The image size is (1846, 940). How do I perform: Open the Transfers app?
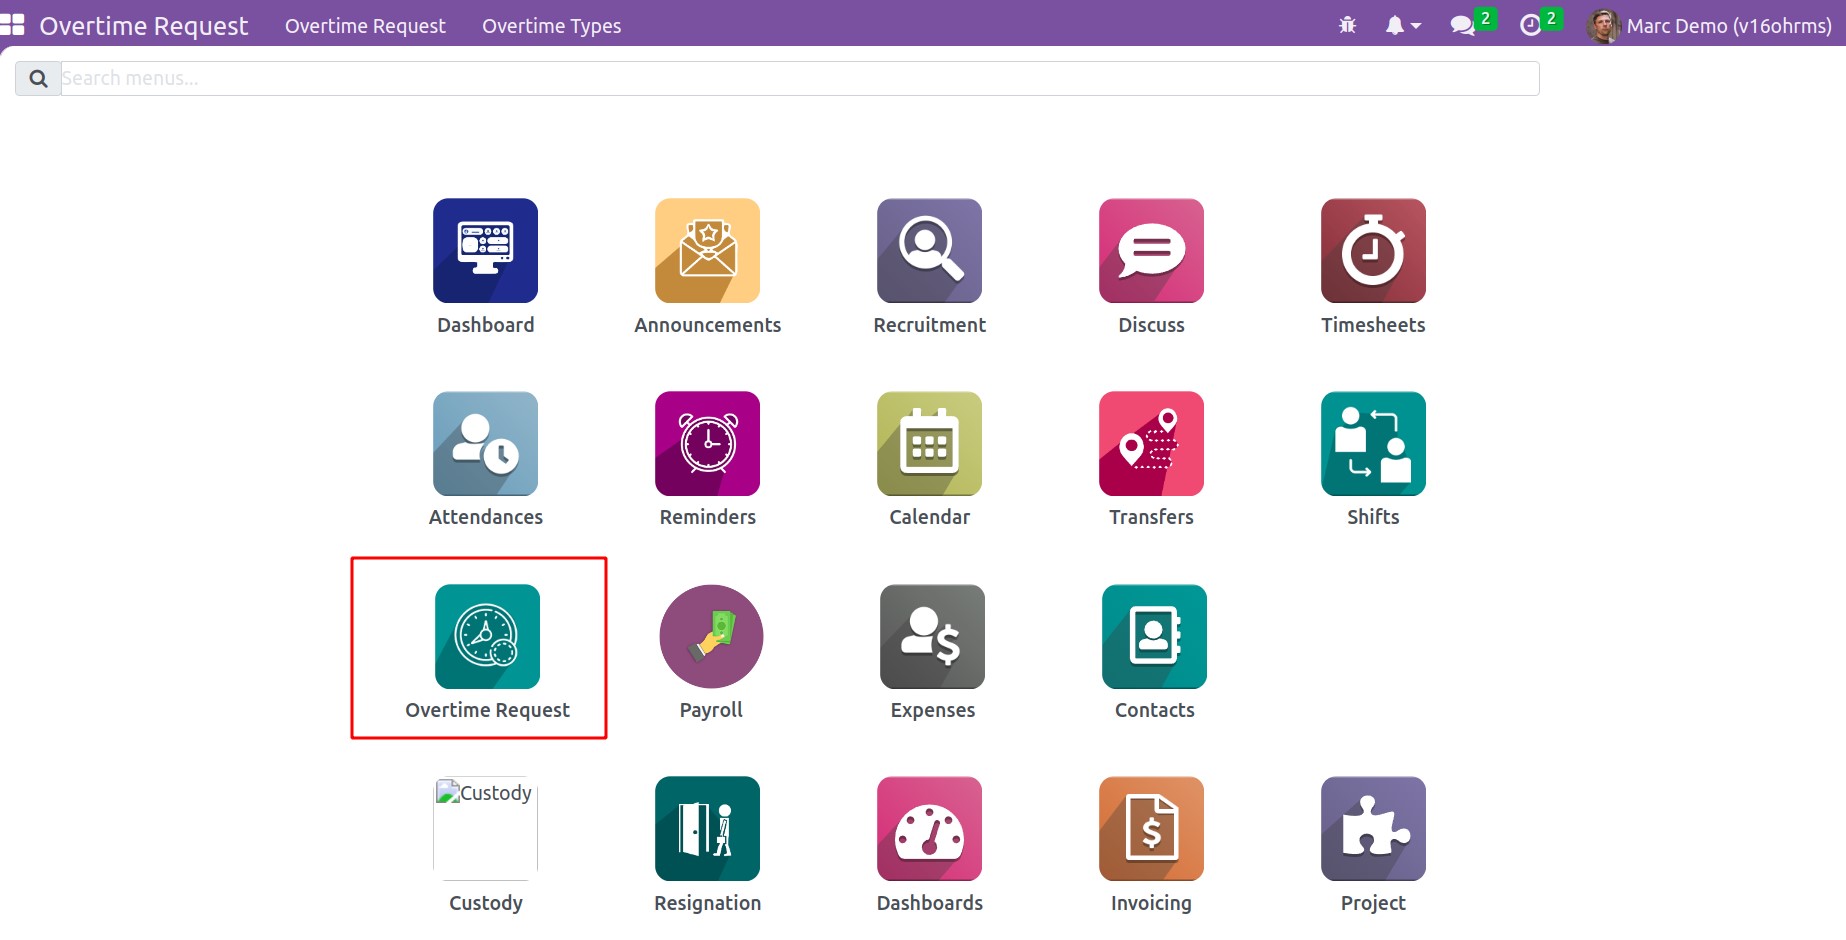coord(1151,444)
